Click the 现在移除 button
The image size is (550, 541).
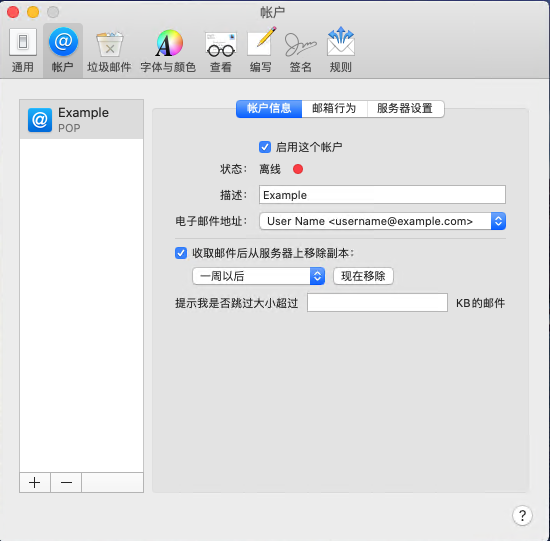click(363, 276)
